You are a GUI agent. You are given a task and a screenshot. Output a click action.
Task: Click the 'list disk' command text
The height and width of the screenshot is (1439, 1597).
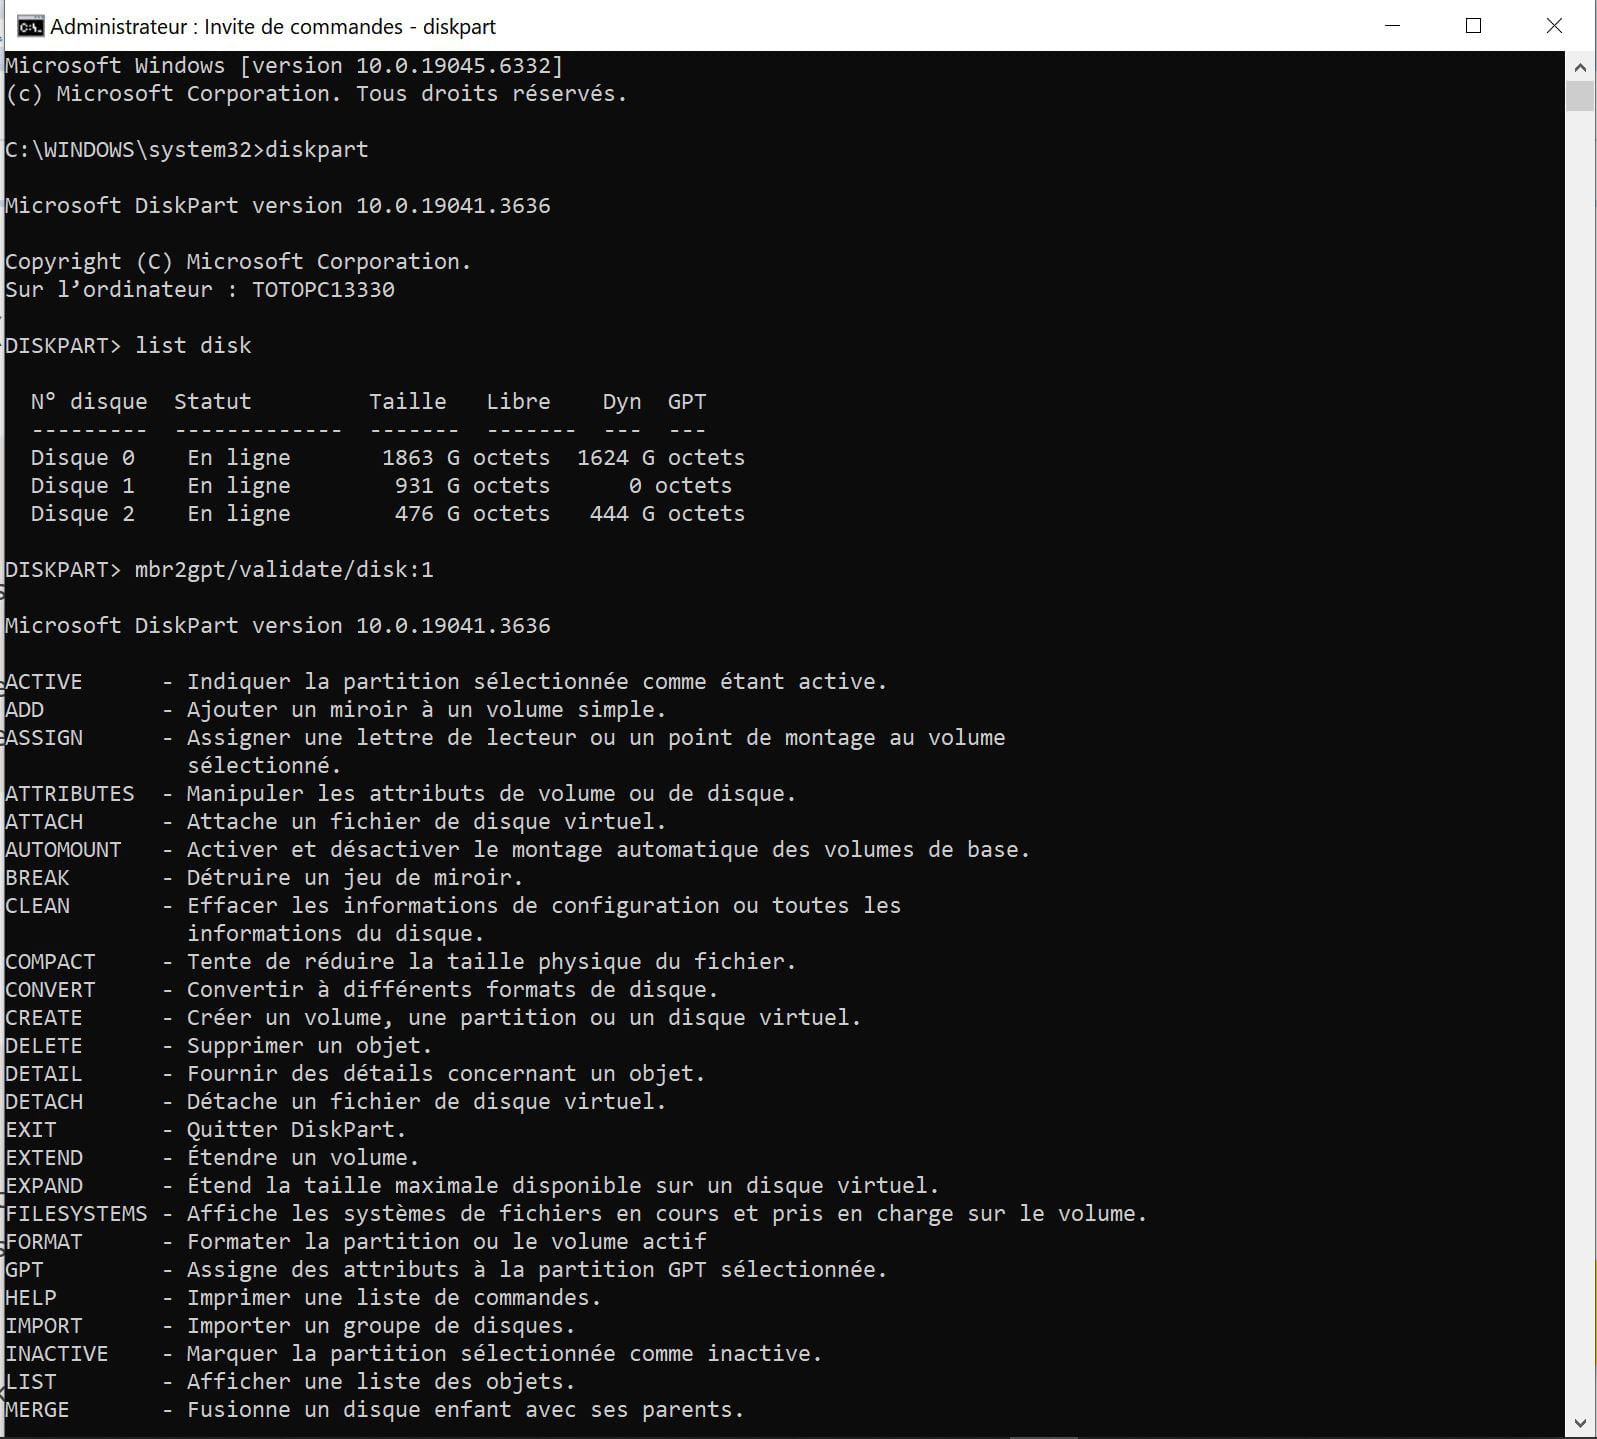tap(193, 346)
